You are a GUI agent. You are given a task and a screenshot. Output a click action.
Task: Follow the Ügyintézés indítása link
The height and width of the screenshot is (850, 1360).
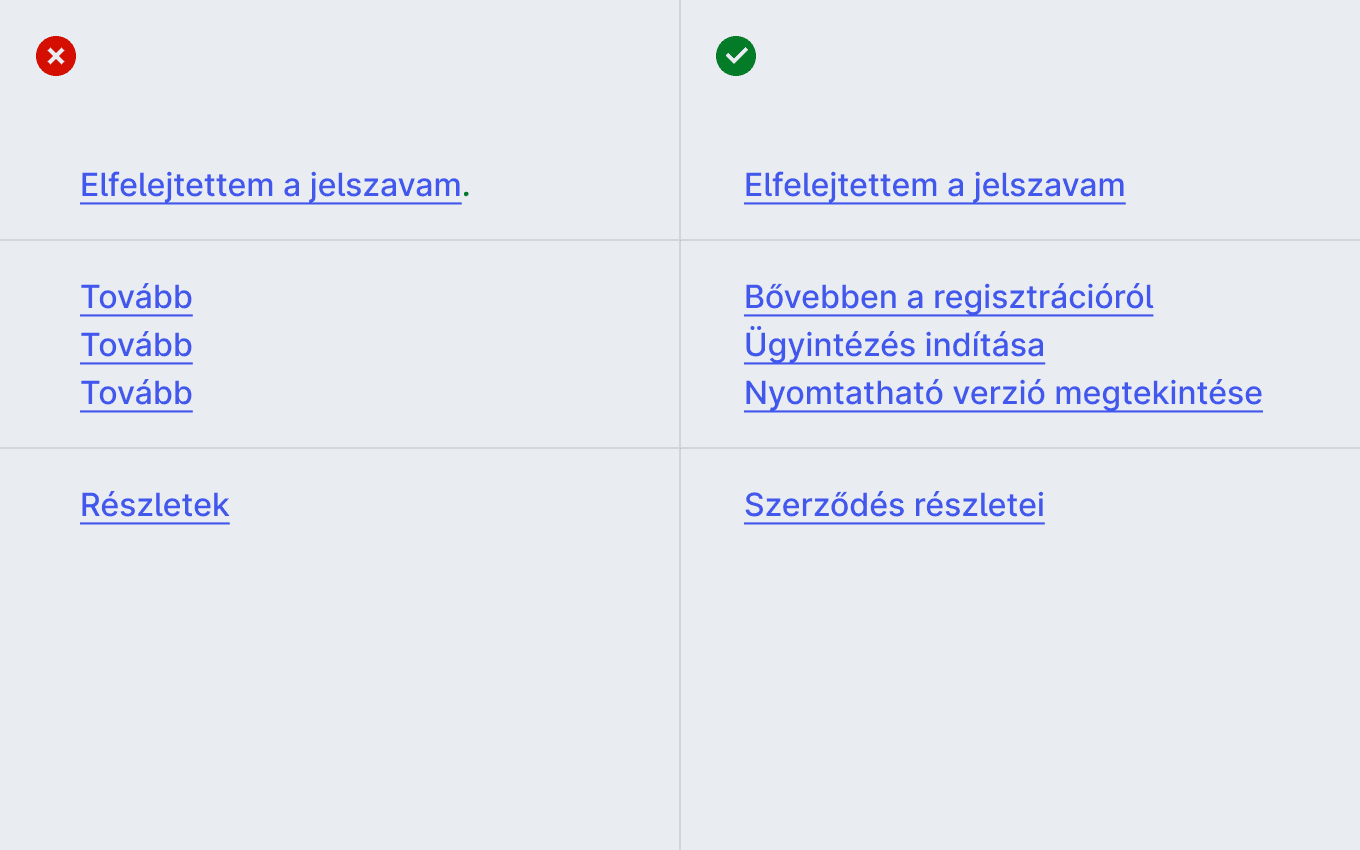[x=894, y=345]
